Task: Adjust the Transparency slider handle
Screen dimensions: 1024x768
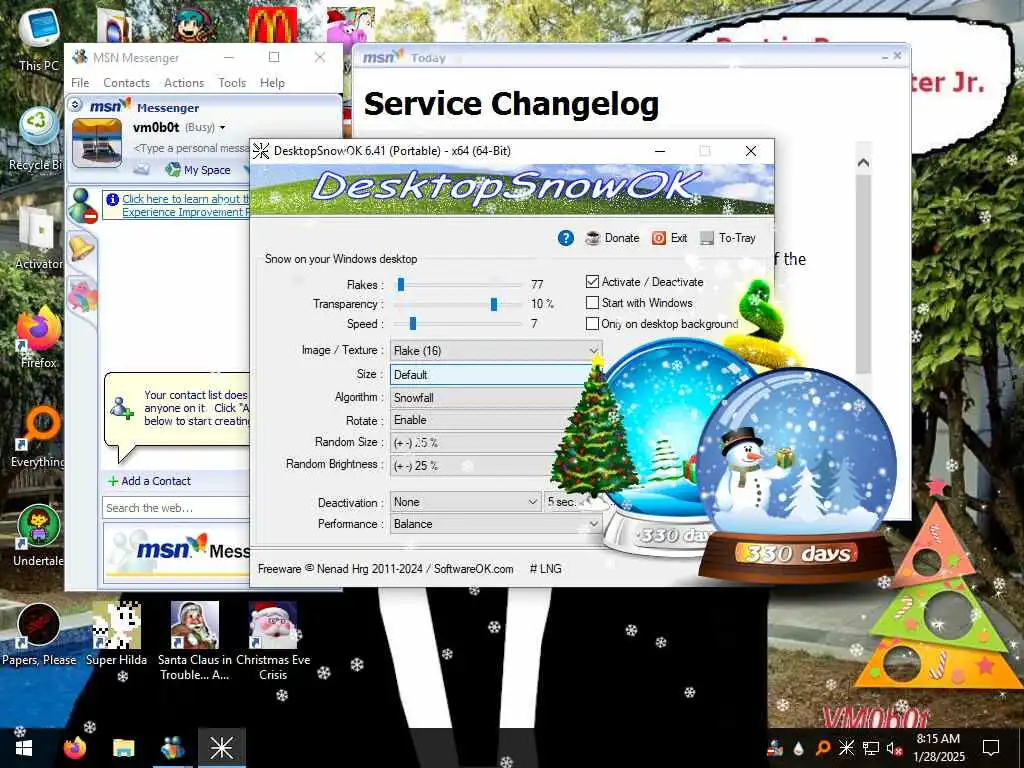Action: pyautogui.click(x=494, y=304)
